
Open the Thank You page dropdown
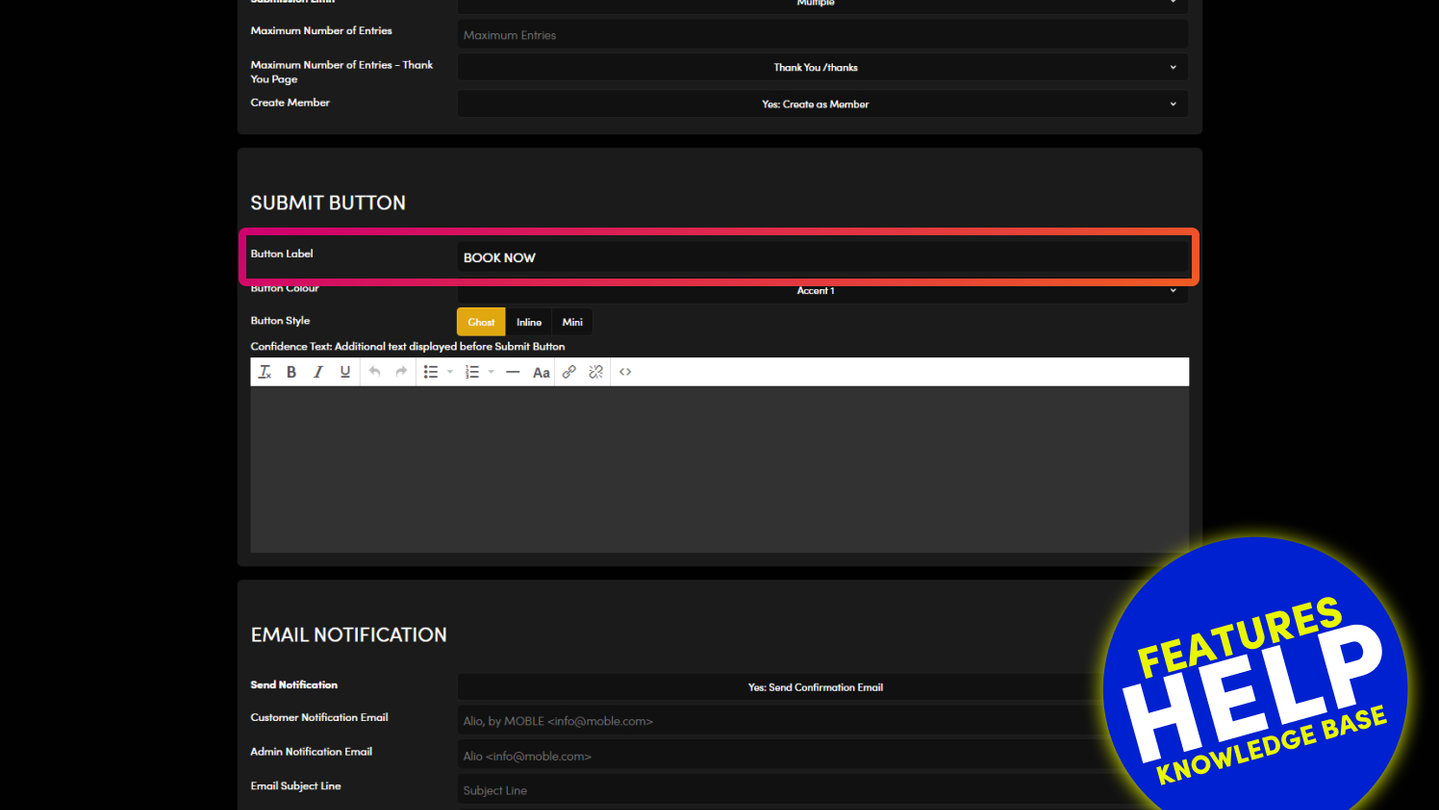(x=822, y=68)
